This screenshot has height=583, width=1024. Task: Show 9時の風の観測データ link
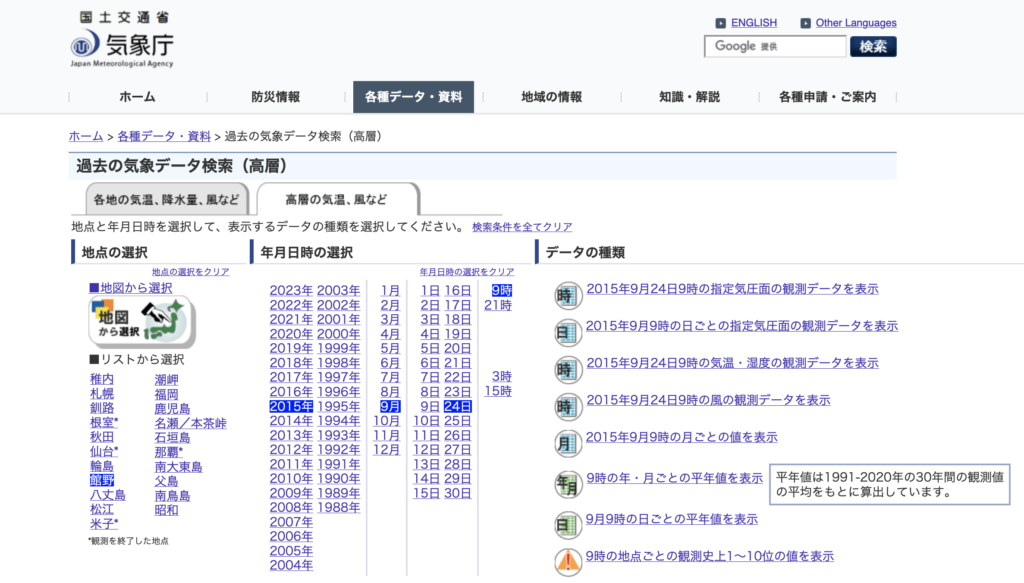click(708, 400)
